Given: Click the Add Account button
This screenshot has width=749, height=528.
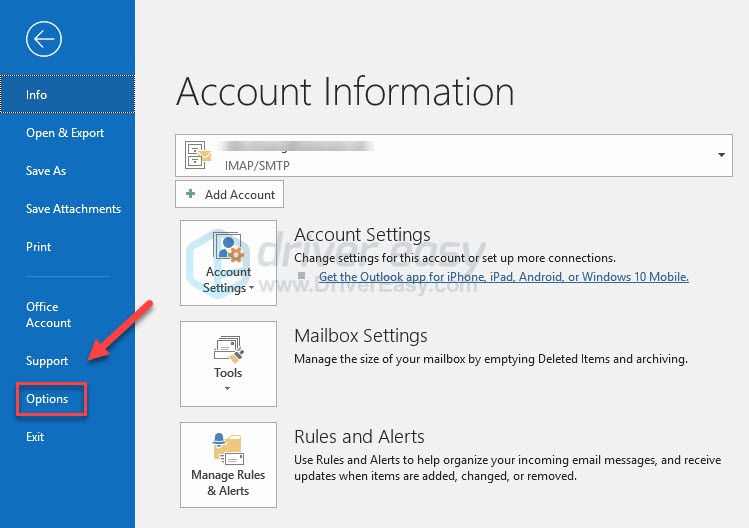Looking at the screenshot, I should [229, 194].
